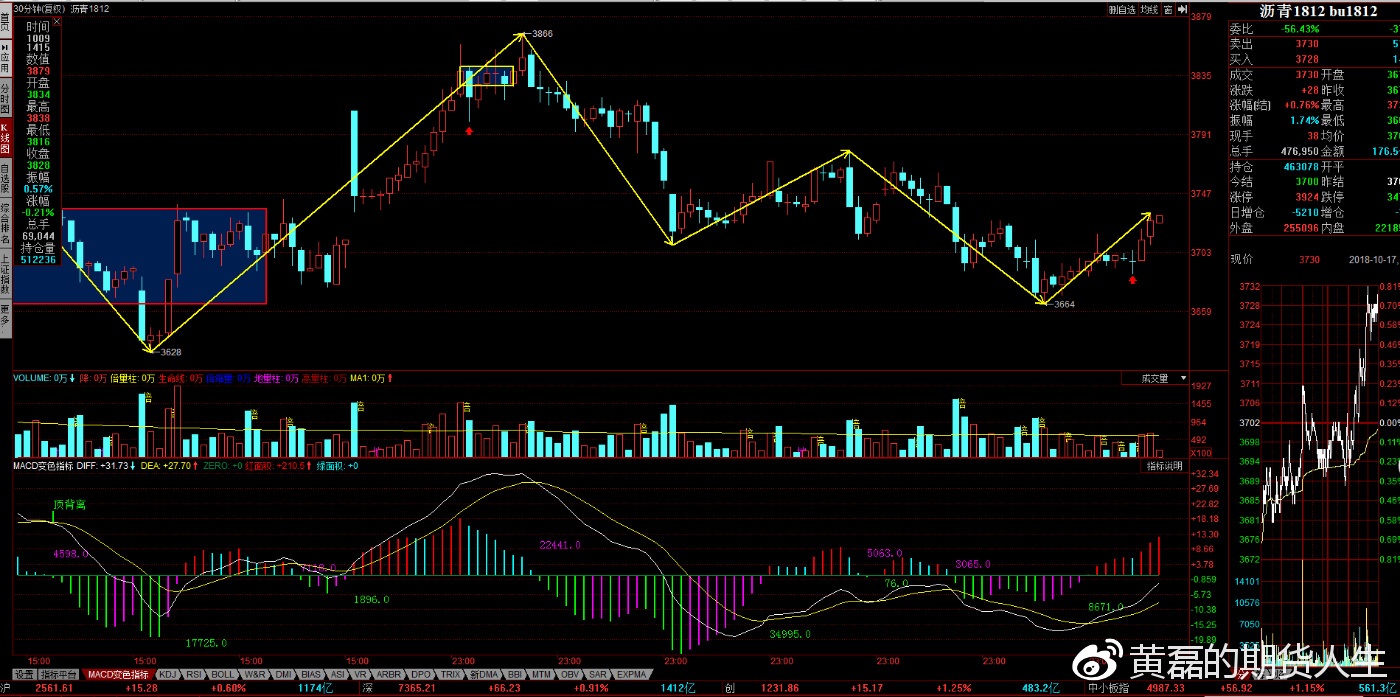Viewport: 1400px width, 697px height.
Task: Click the yellow rectangle annotation near the peak
Action: click(x=486, y=76)
